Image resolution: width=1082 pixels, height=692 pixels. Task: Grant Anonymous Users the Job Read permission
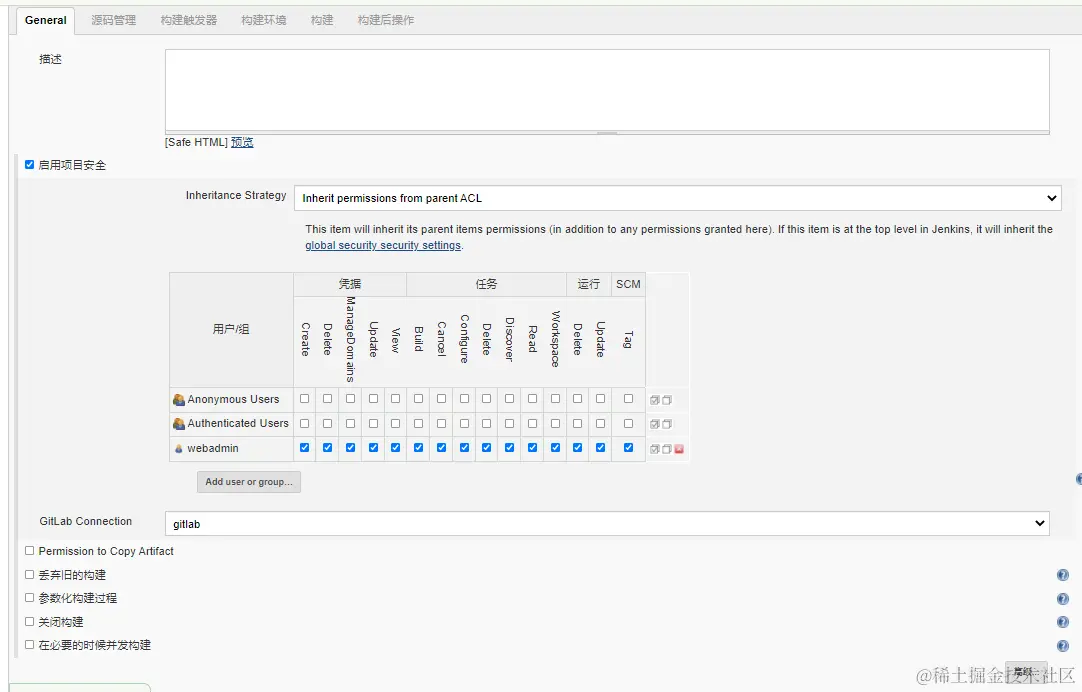[533, 399]
